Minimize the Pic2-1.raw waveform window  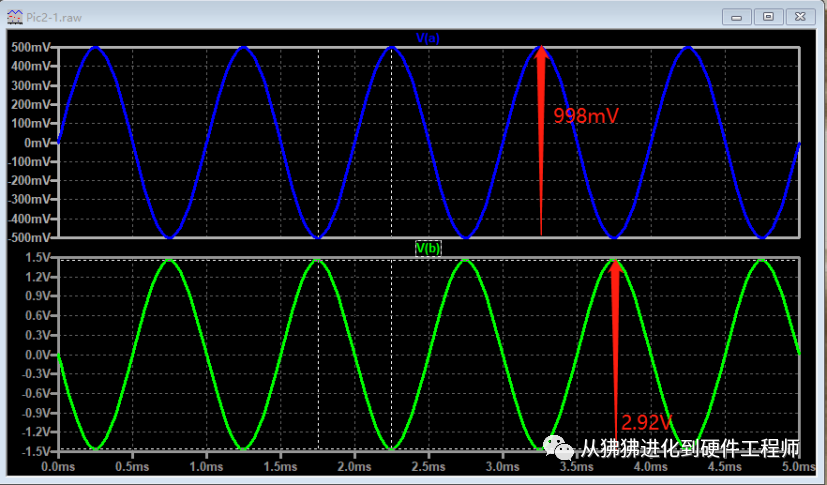tap(736, 17)
